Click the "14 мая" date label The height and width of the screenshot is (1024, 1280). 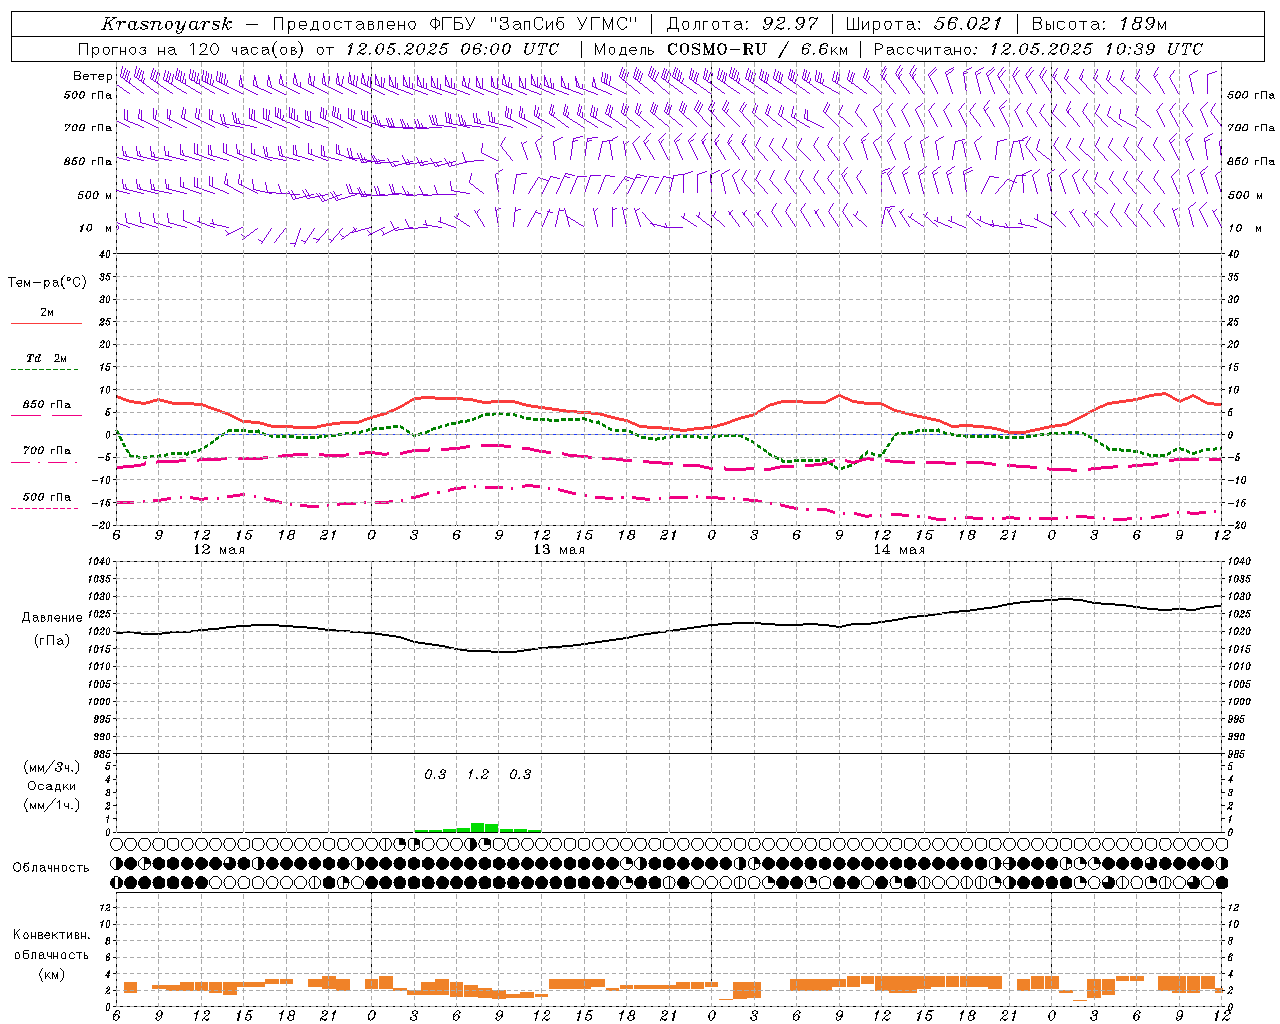click(x=899, y=550)
